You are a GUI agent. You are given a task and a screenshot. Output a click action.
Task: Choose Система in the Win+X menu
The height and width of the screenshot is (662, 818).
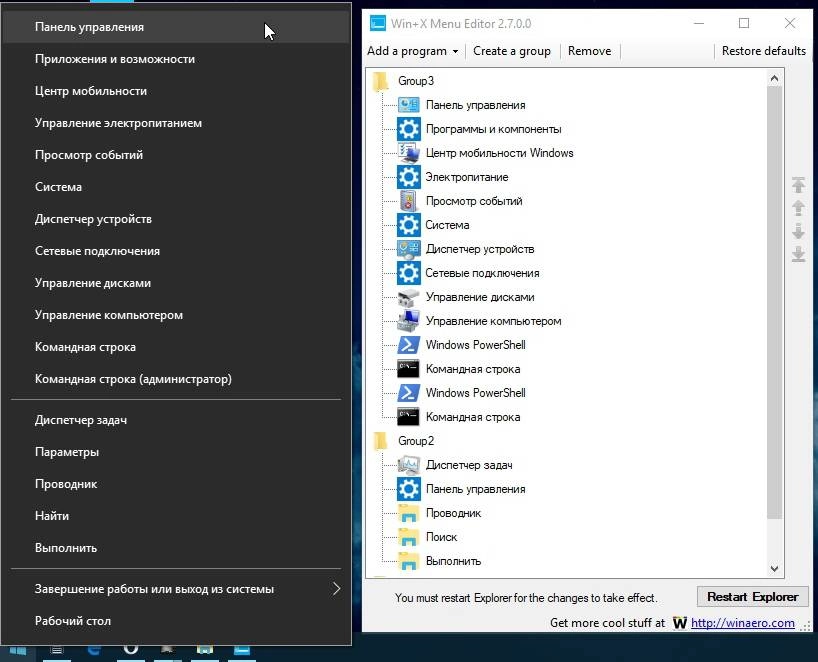(x=176, y=187)
